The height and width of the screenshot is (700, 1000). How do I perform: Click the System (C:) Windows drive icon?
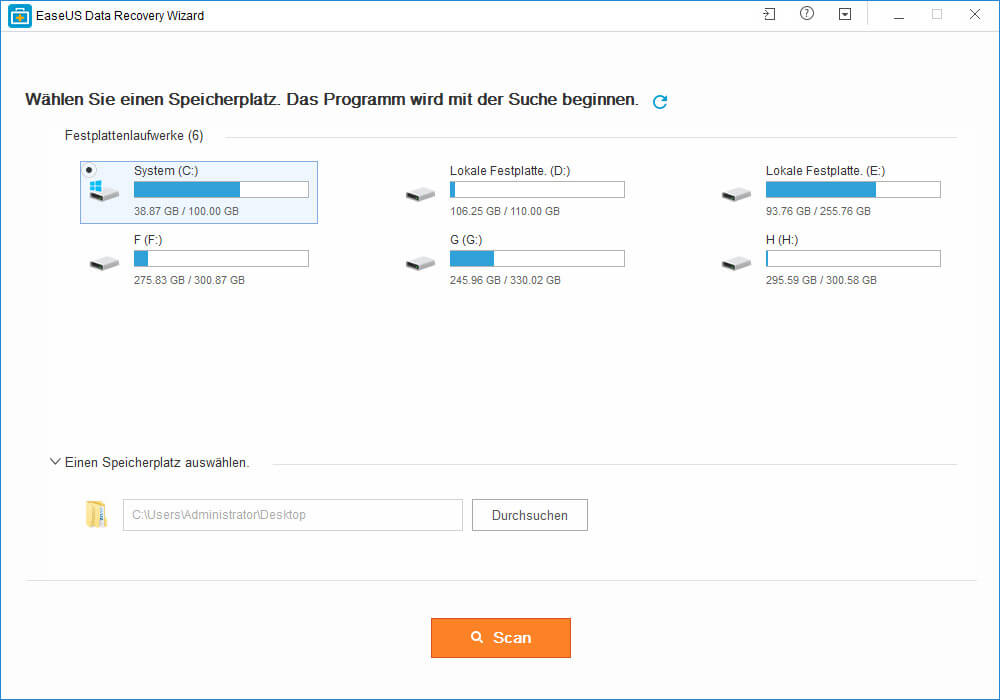(x=102, y=191)
